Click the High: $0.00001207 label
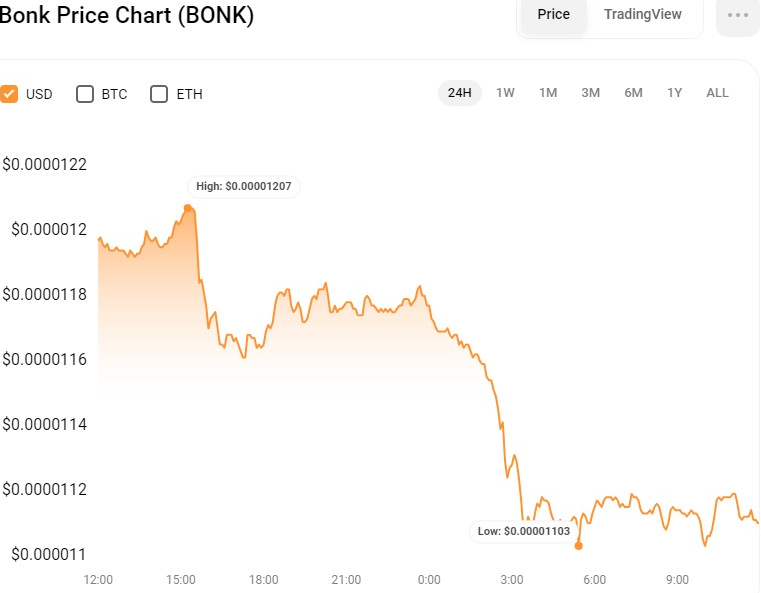This screenshot has width=761, height=593. tap(244, 186)
